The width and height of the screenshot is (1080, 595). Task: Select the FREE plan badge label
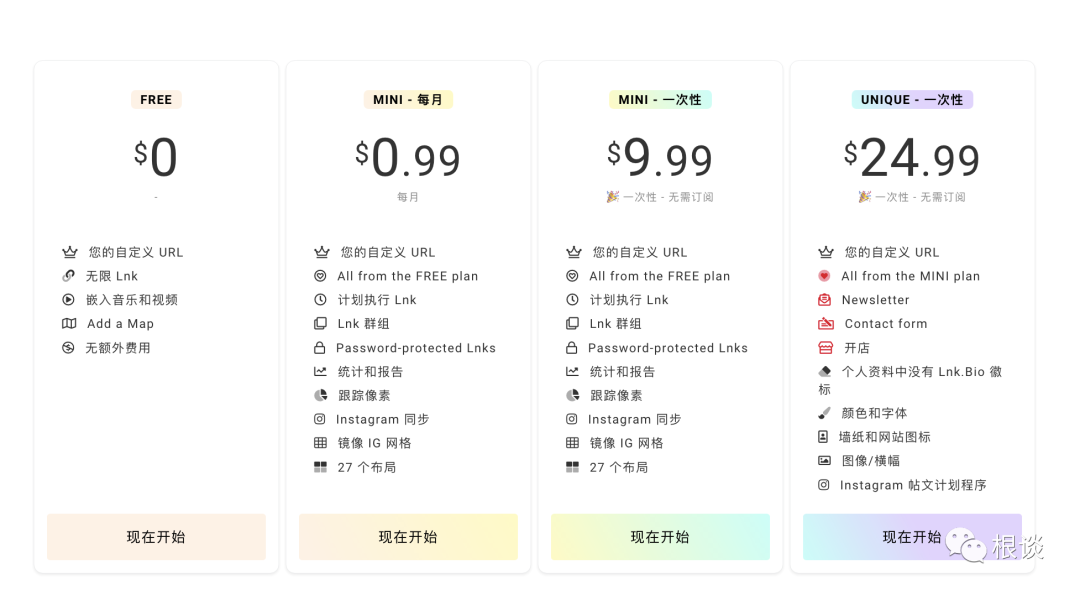coord(156,100)
